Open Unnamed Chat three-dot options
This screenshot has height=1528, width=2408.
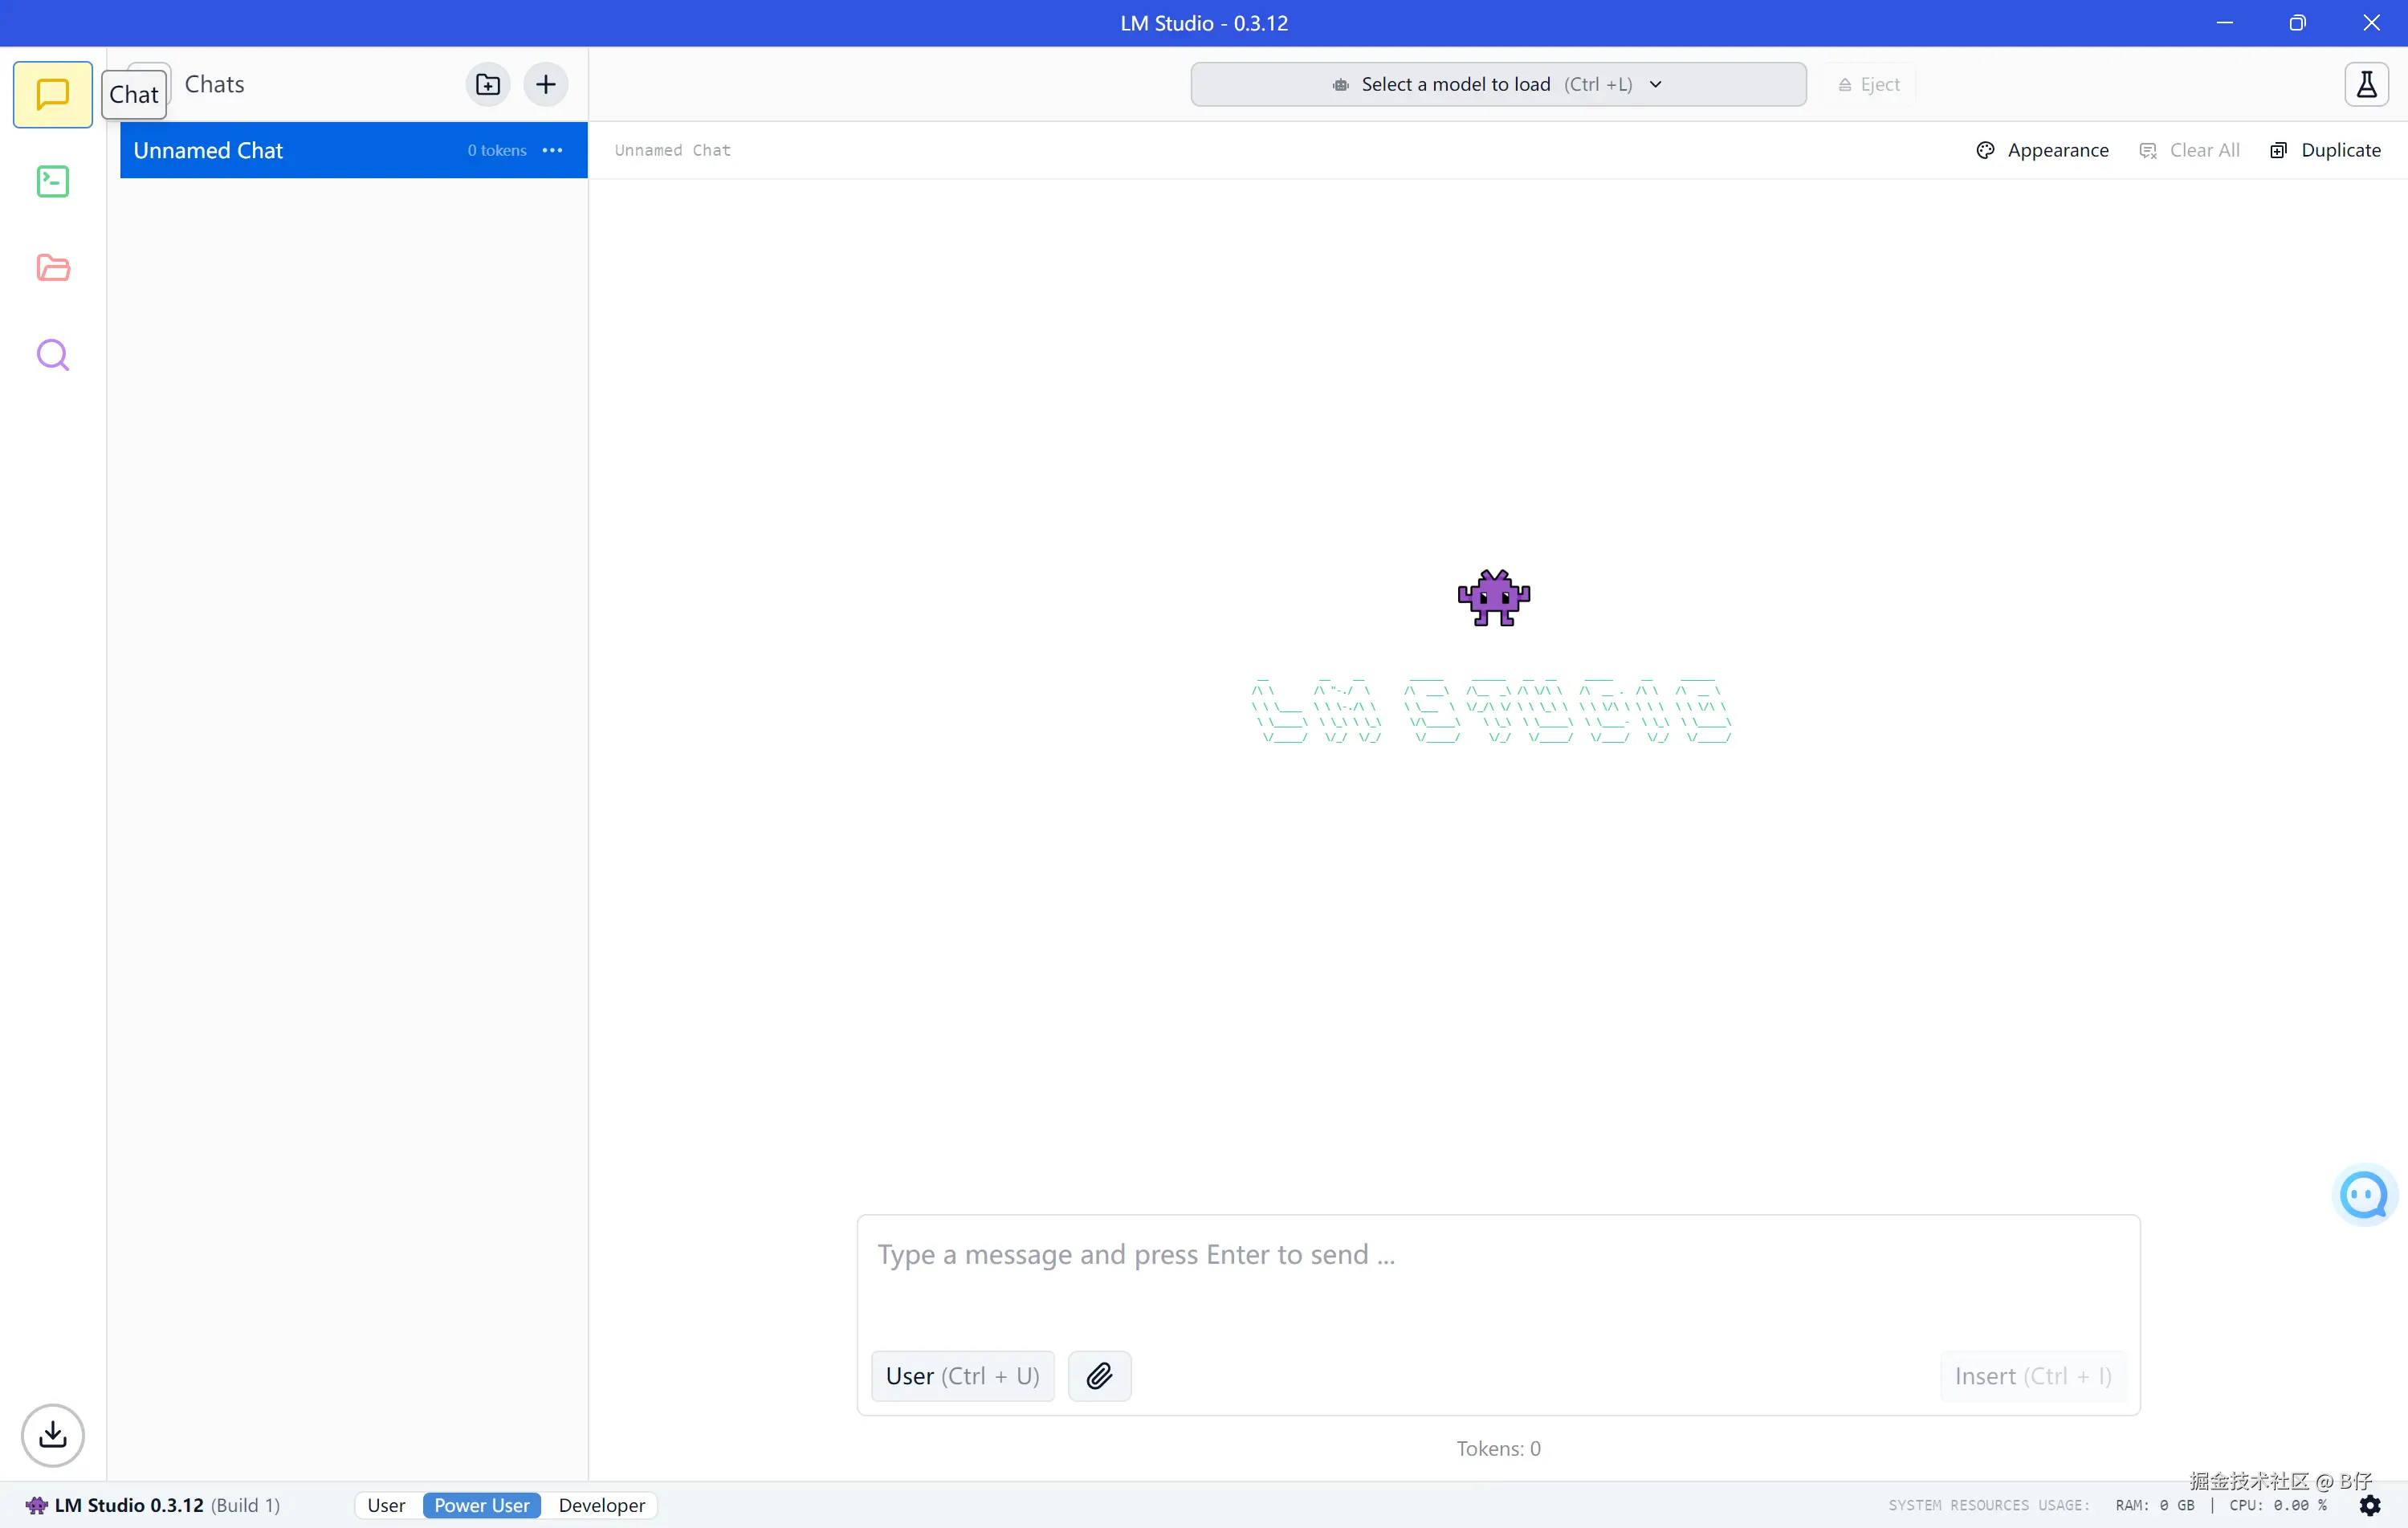(552, 150)
